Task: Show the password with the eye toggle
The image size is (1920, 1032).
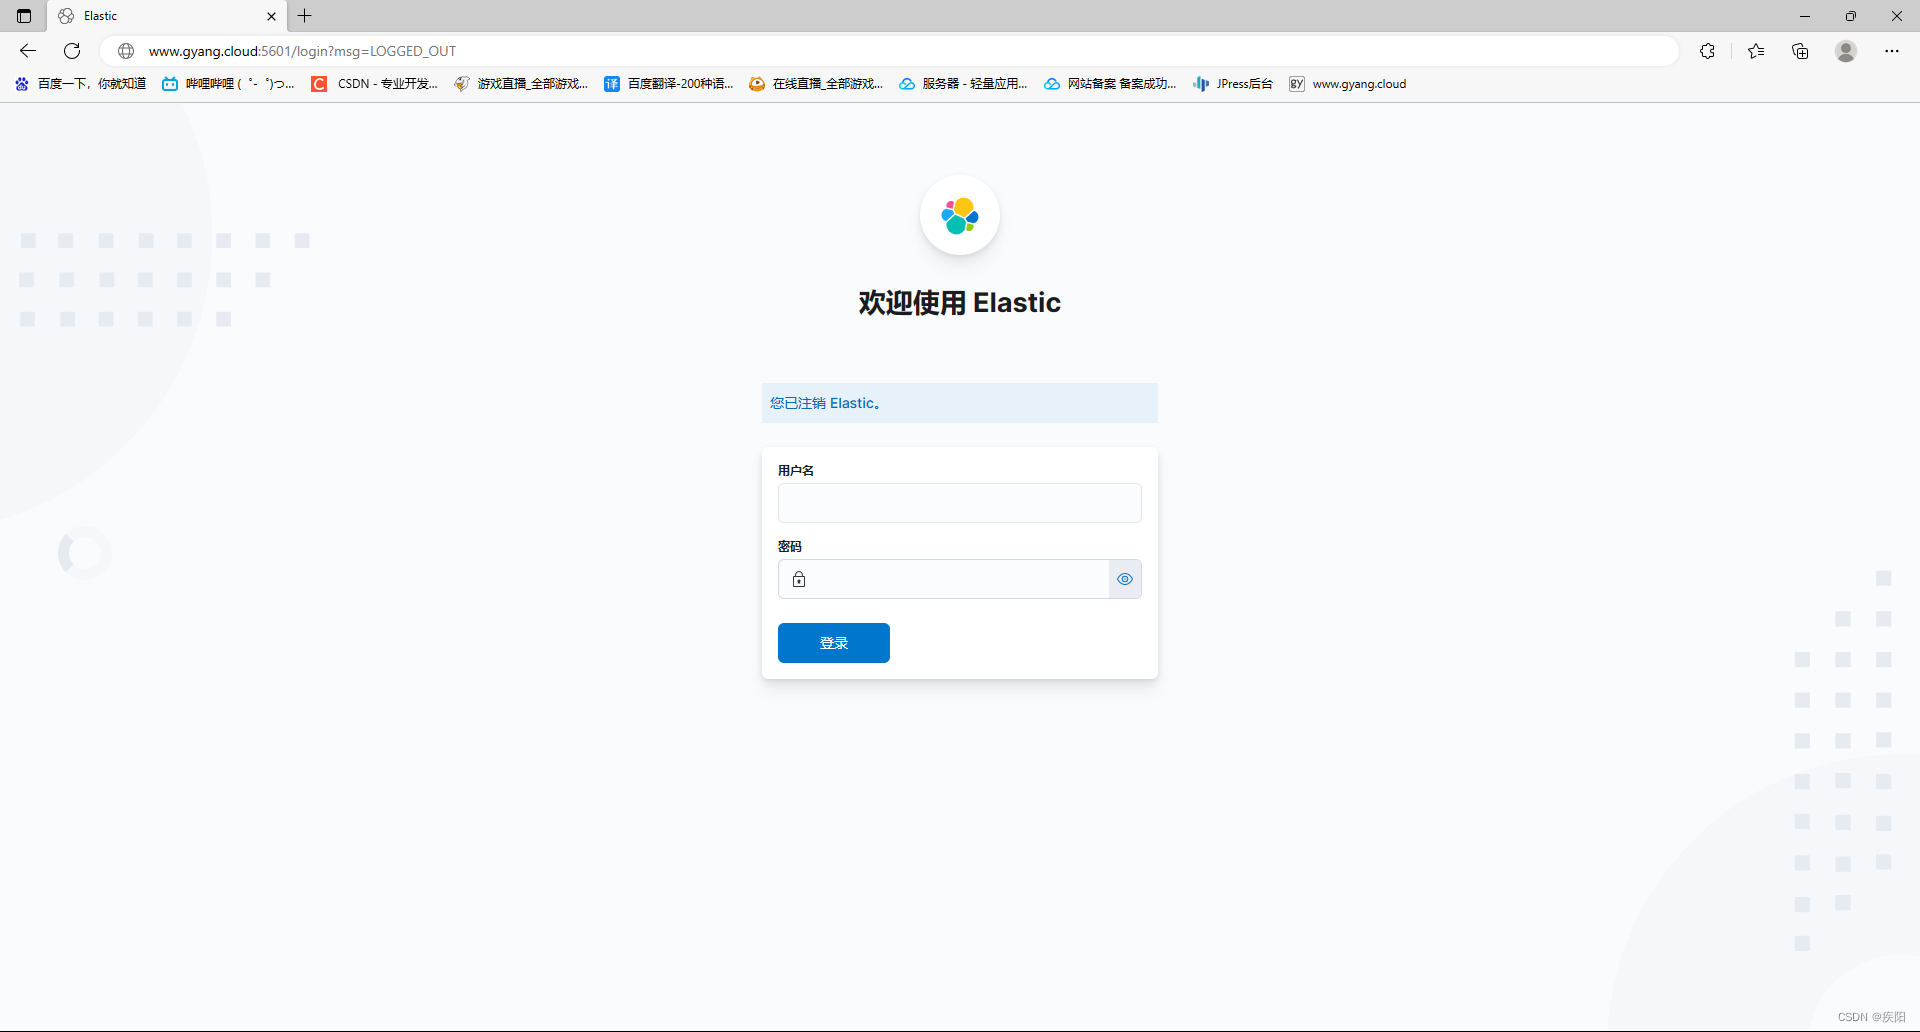Action: point(1124,579)
